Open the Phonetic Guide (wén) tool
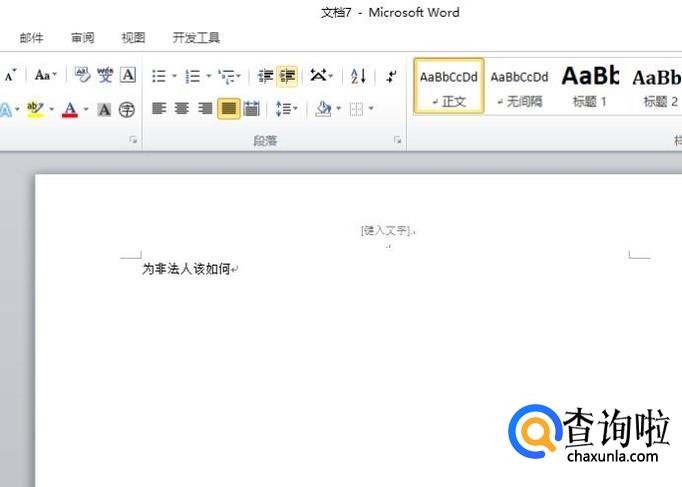682x487 pixels. (105, 75)
